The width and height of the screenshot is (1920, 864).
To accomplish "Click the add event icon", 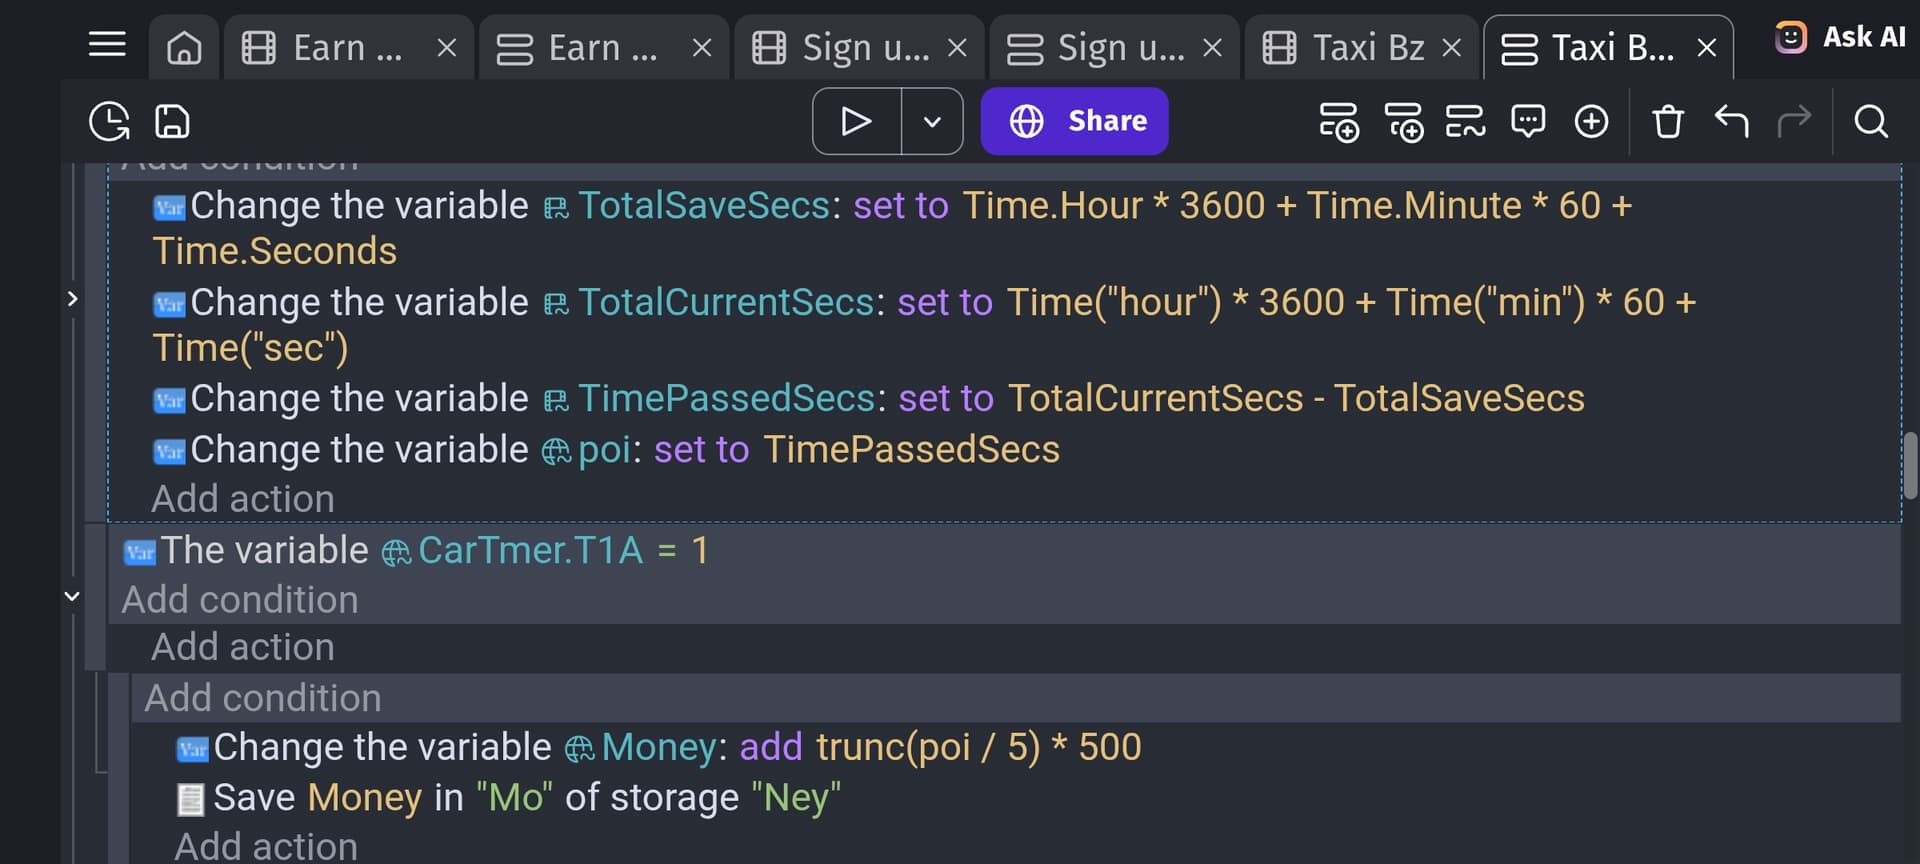I will point(1339,122).
